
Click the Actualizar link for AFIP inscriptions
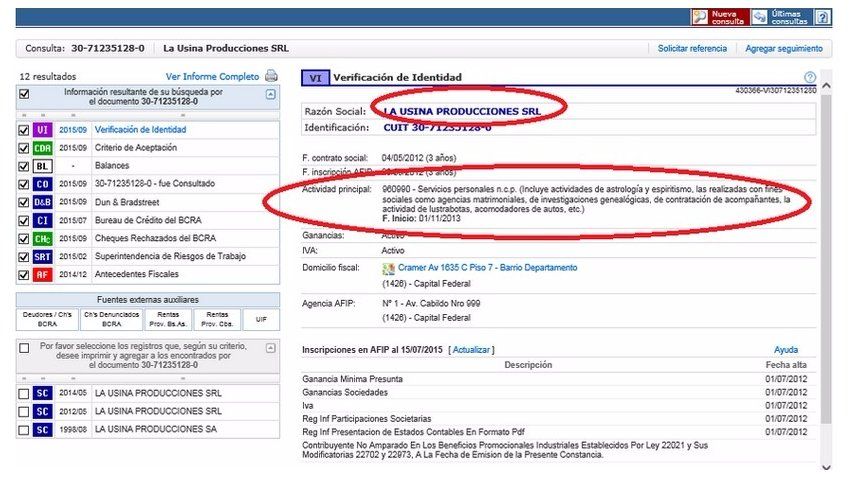point(471,350)
